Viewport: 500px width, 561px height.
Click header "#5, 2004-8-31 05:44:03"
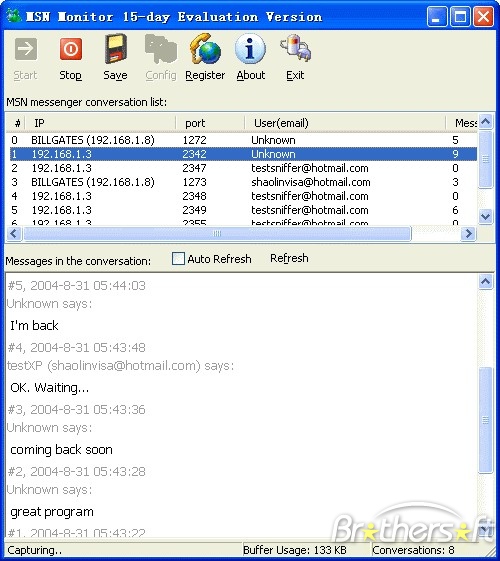77,286
